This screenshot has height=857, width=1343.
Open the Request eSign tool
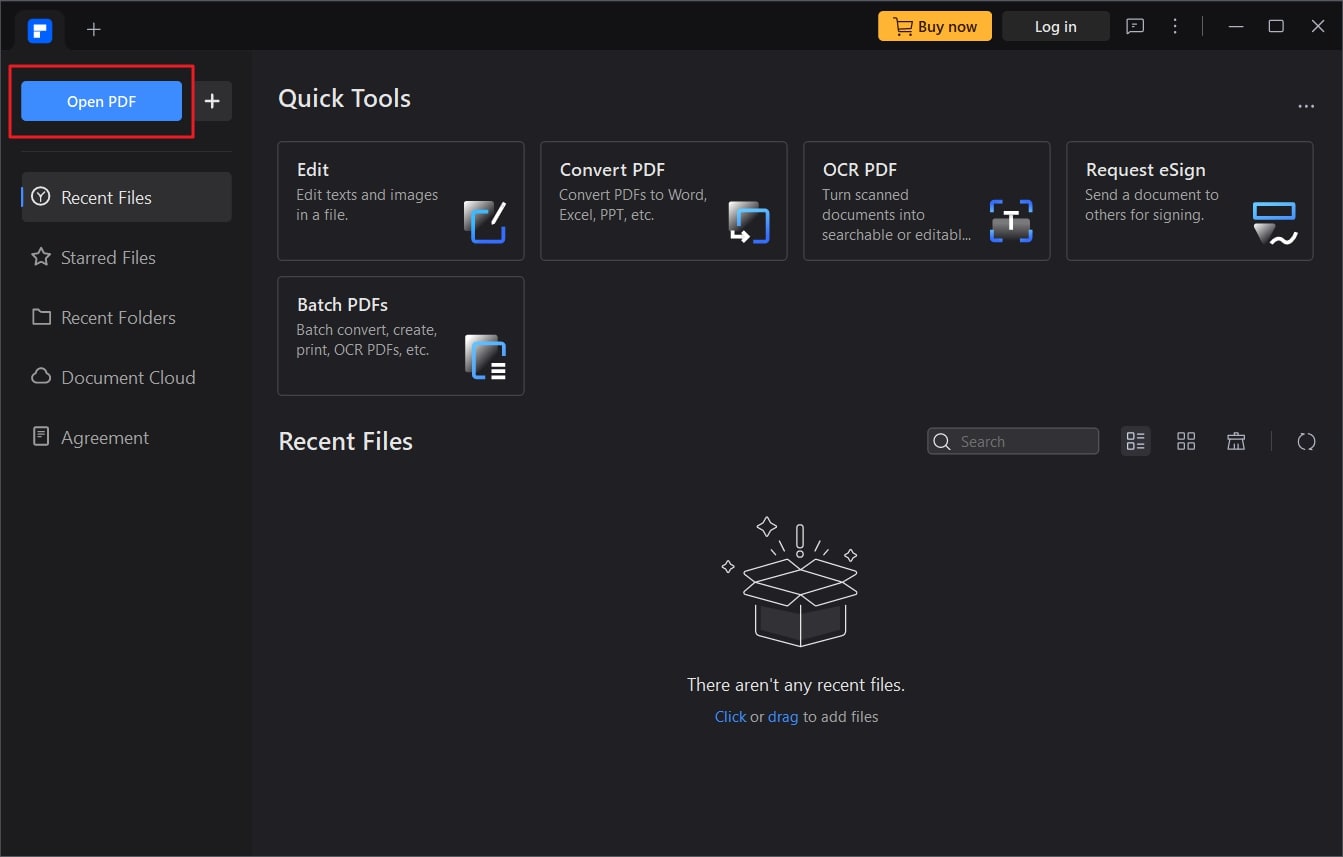click(x=1190, y=201)
